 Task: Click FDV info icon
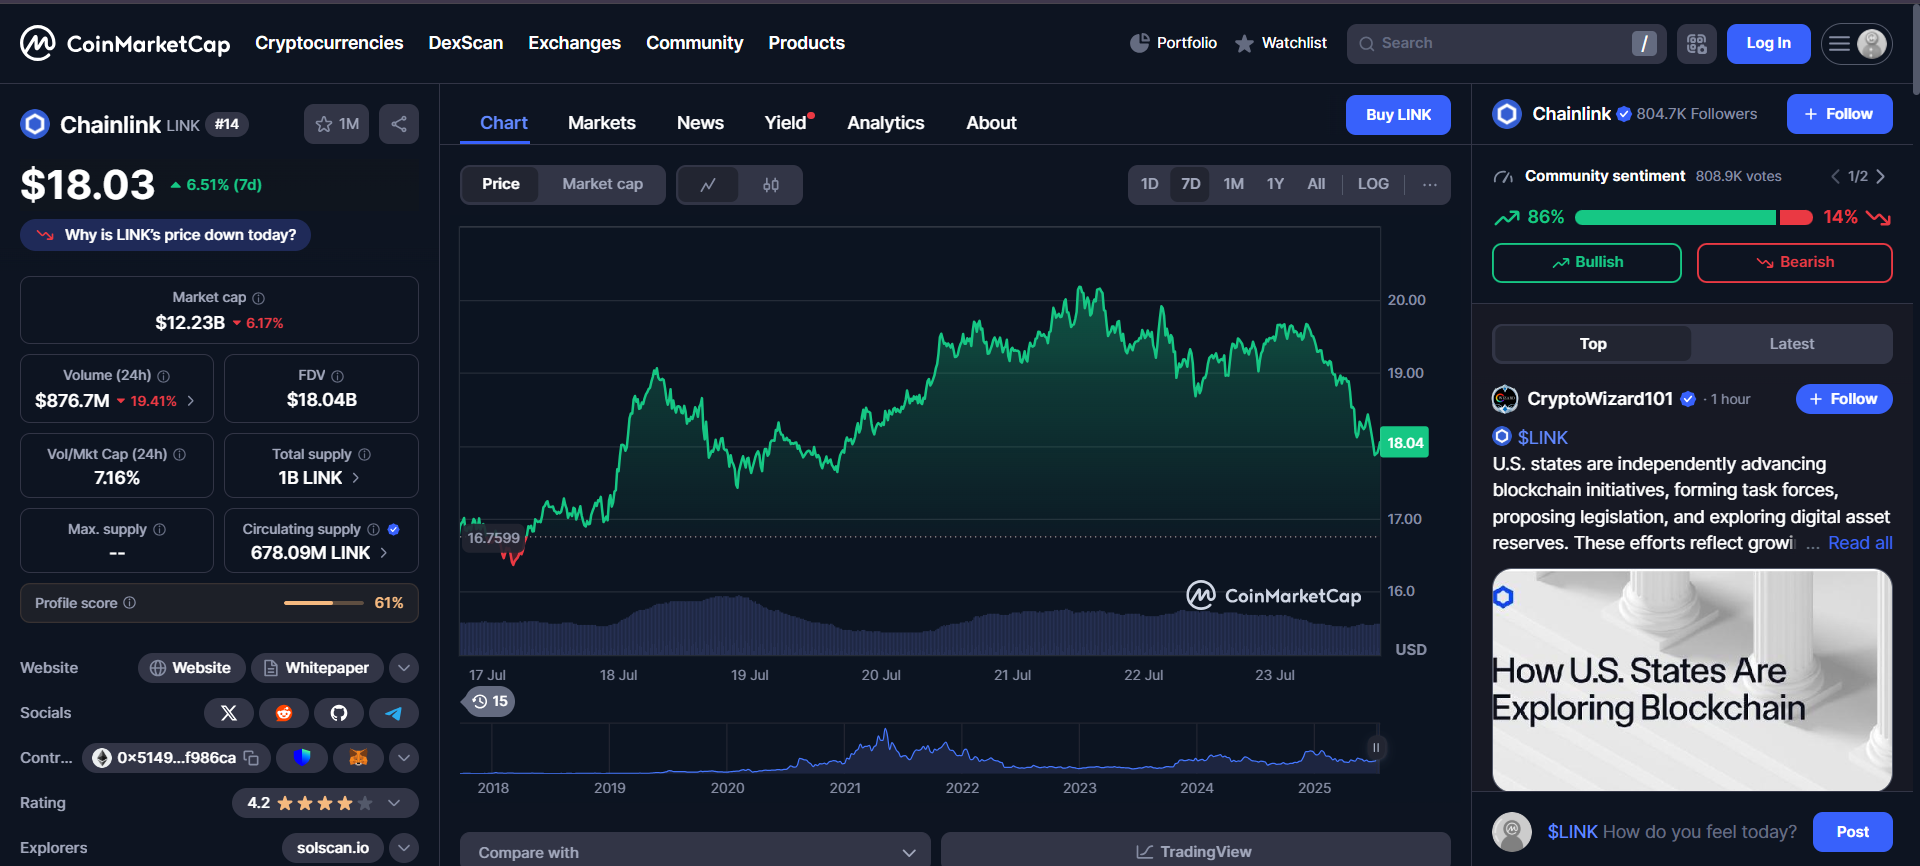337,376
